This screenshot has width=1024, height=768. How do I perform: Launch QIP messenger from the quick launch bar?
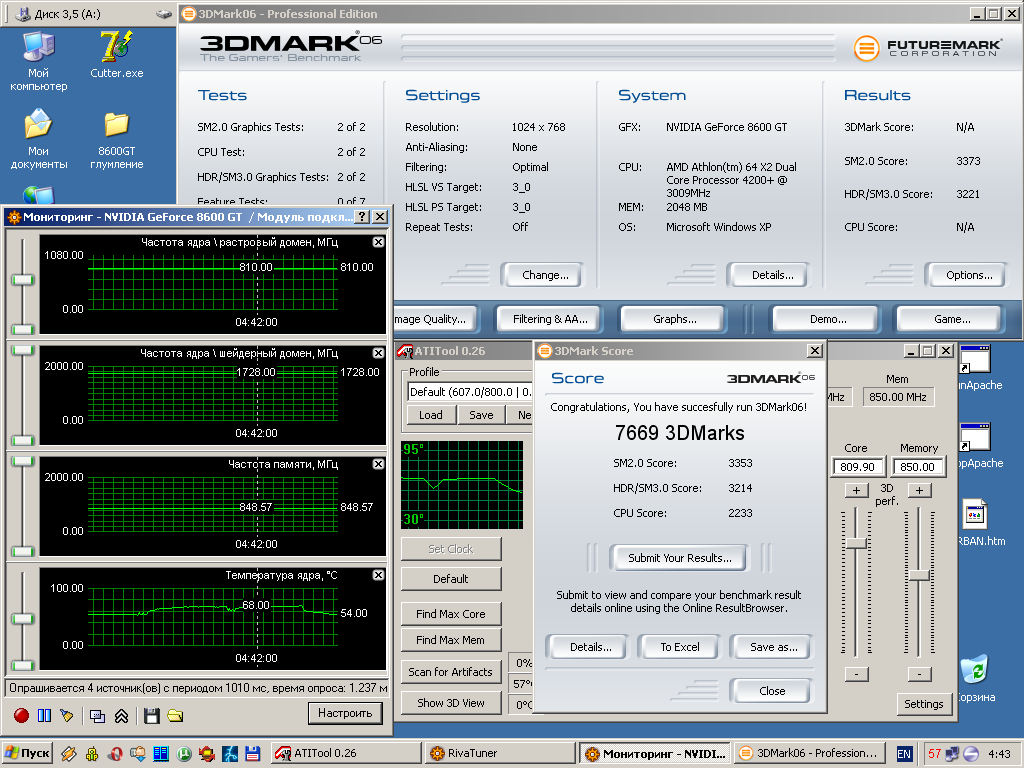92,754
